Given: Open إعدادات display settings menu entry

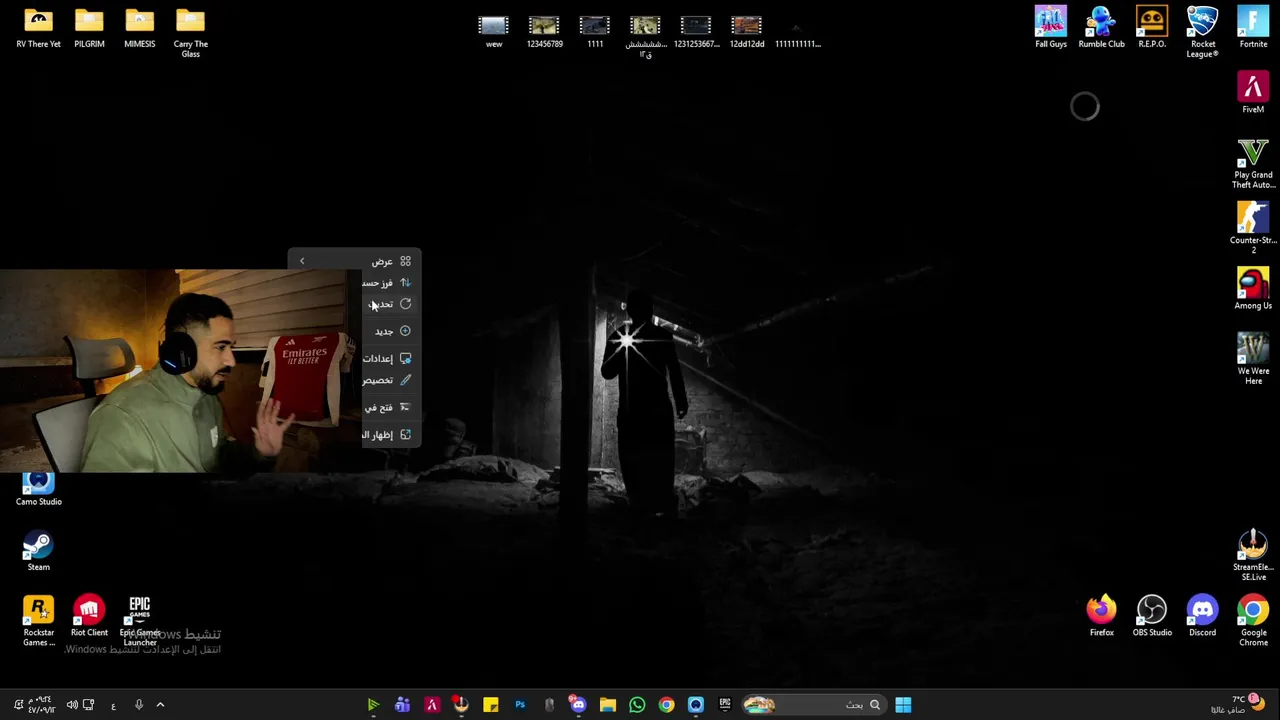Looking at the screenshot, I should coord(390,358).
